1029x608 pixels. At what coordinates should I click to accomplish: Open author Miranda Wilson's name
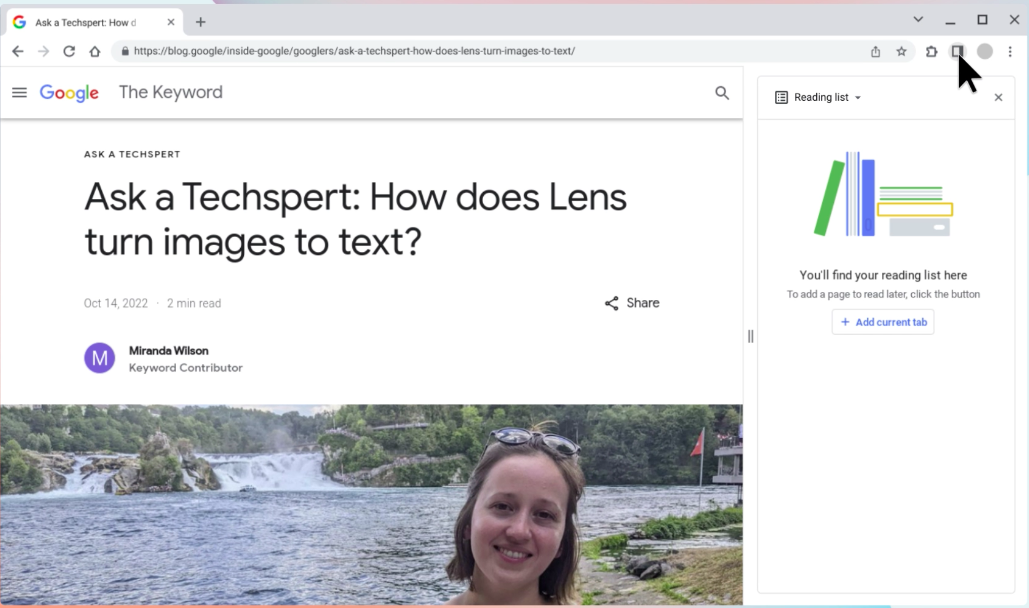(169, 351)
